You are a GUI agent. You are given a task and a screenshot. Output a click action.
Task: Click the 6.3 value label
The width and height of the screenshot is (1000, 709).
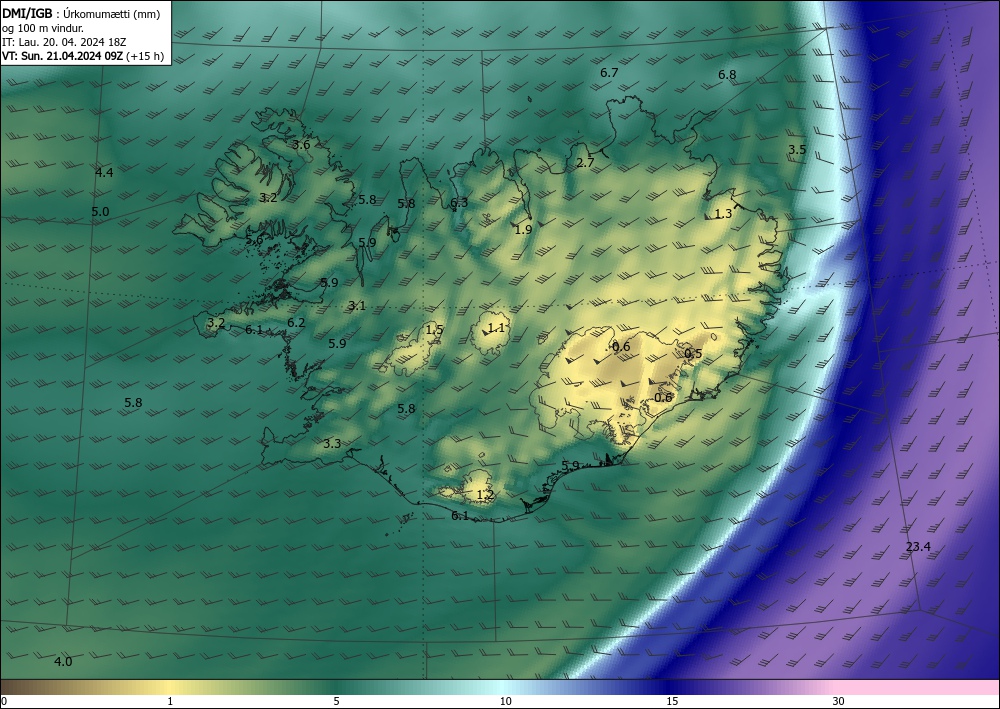pyautogui.click(x=459, y=203)
